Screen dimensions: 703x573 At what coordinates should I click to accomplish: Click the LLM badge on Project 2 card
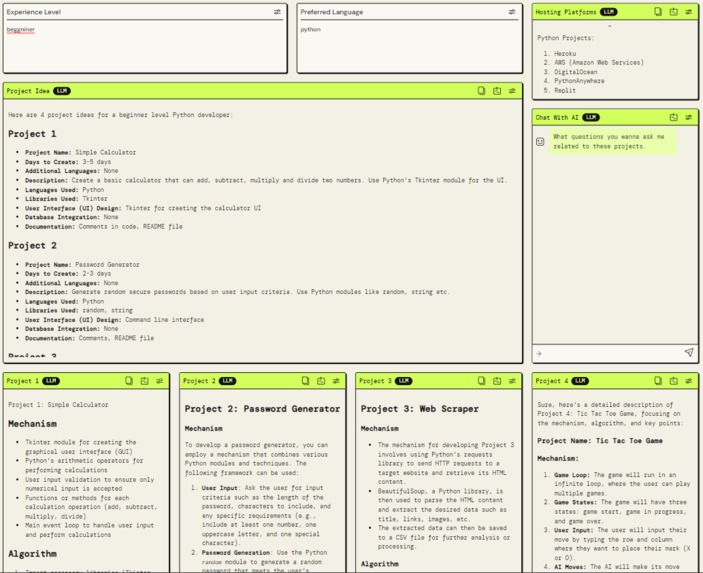click(x=227, y=381)
